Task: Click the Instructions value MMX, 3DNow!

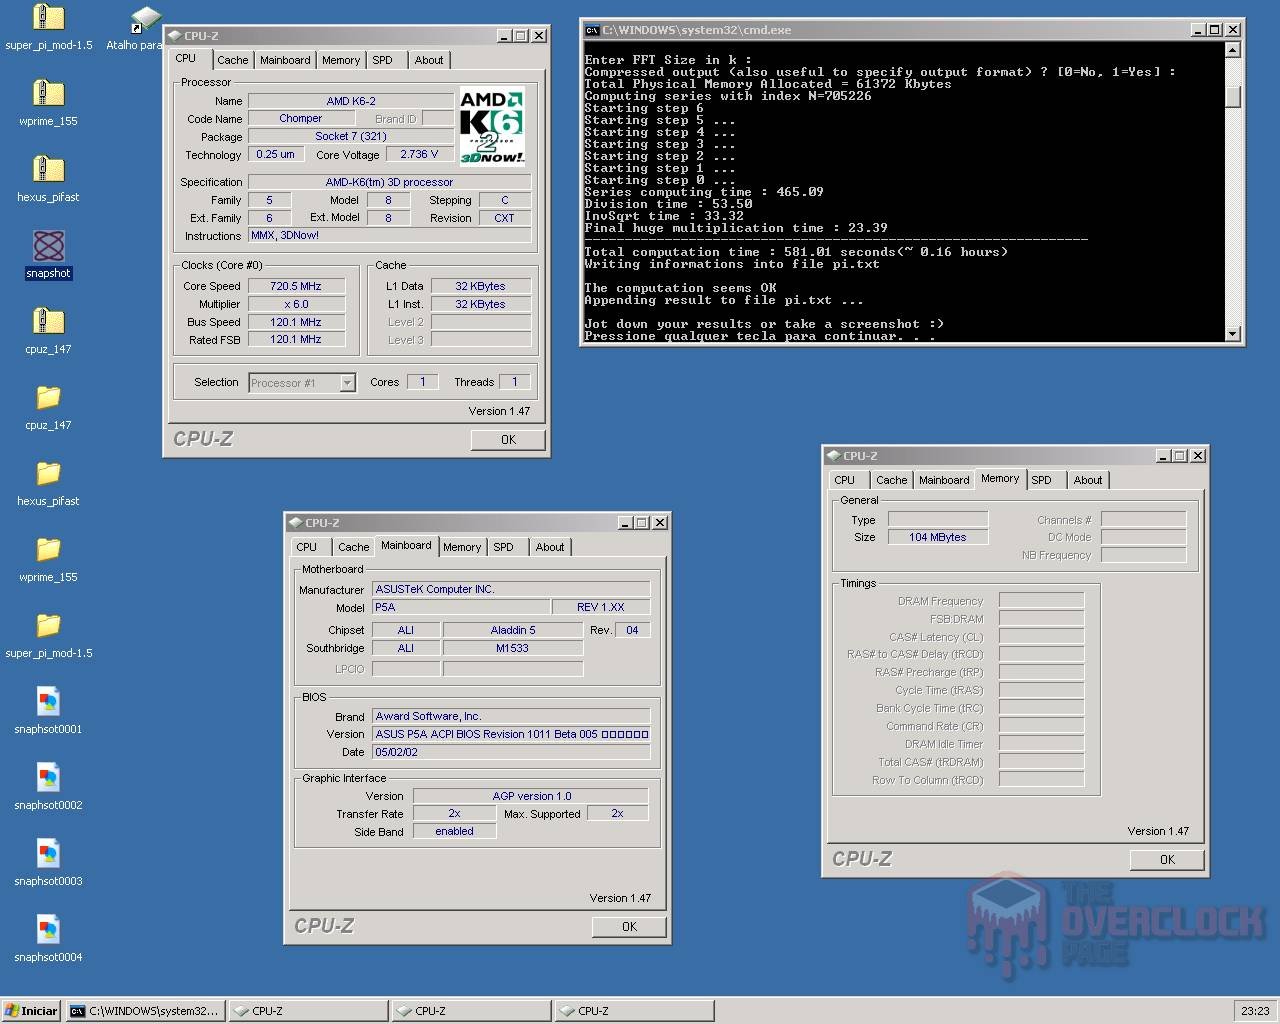Action: [389, 236]
